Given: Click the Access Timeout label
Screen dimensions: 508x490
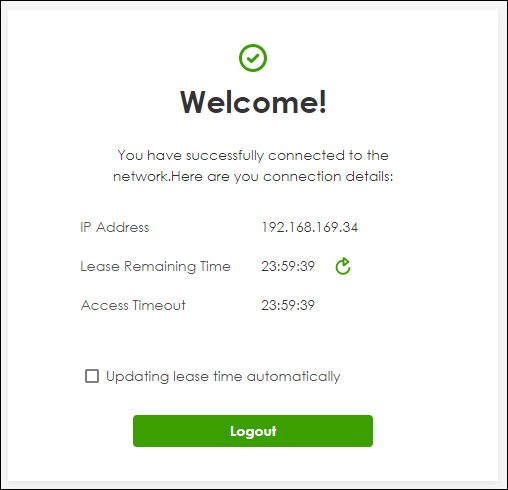Looking at the screenshot, I should (133, 305).
